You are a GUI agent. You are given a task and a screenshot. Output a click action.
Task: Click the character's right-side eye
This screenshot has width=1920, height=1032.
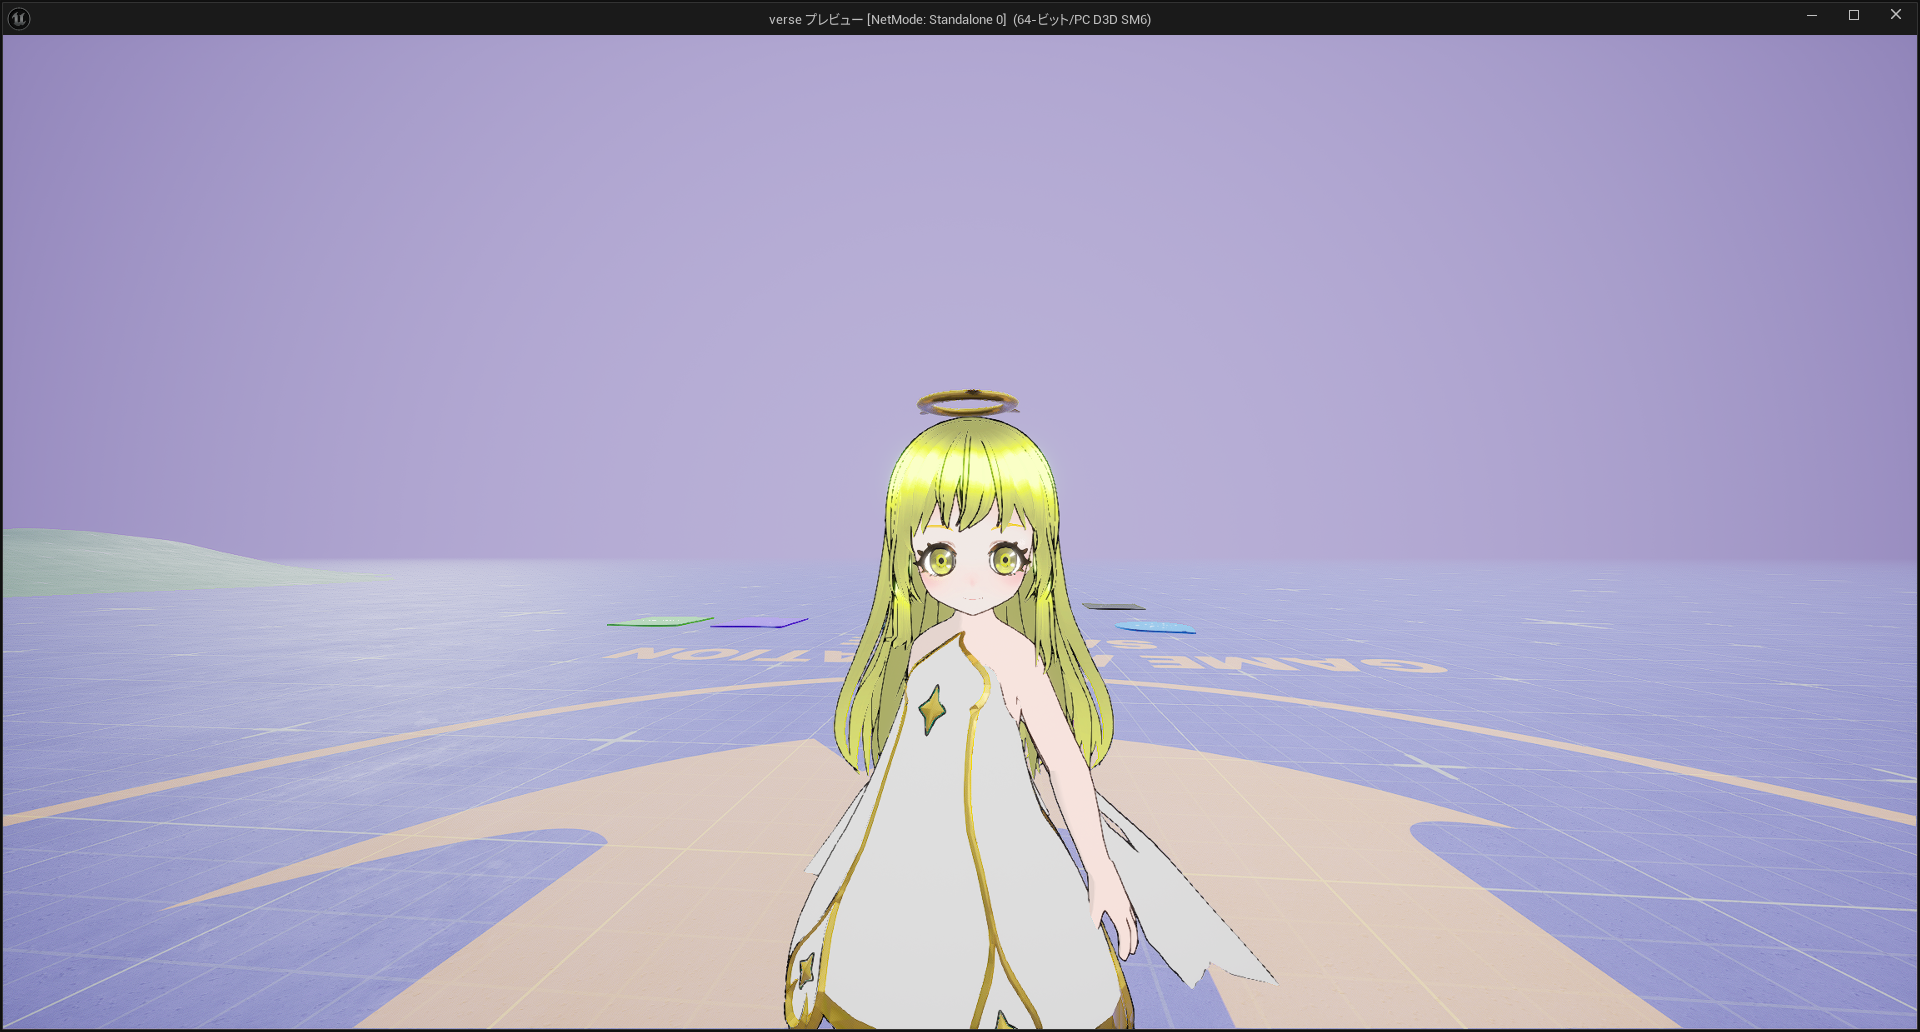1004,561
